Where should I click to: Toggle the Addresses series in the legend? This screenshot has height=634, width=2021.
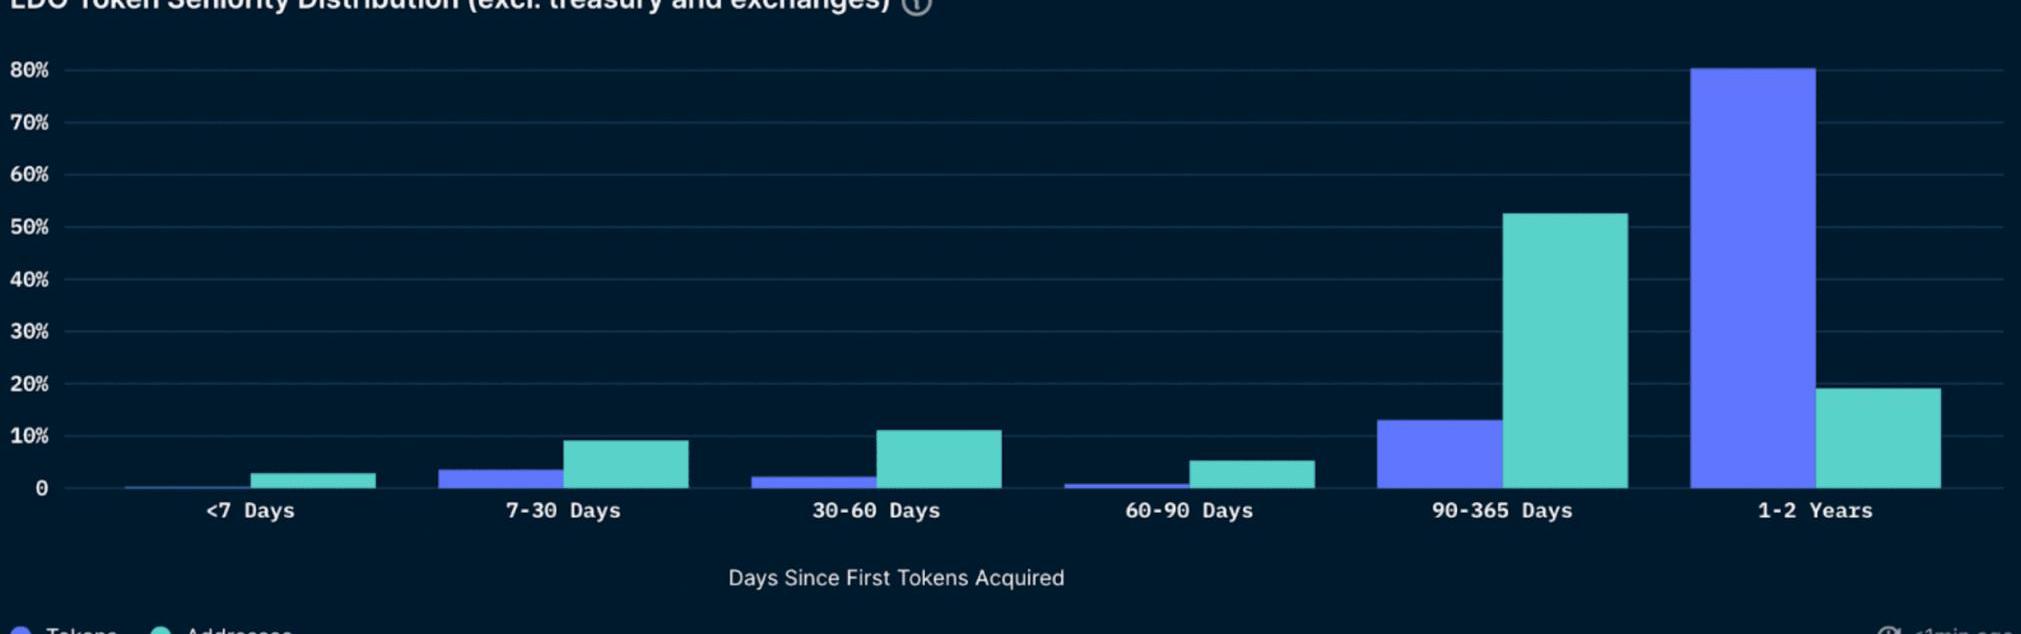click(238, 631)
